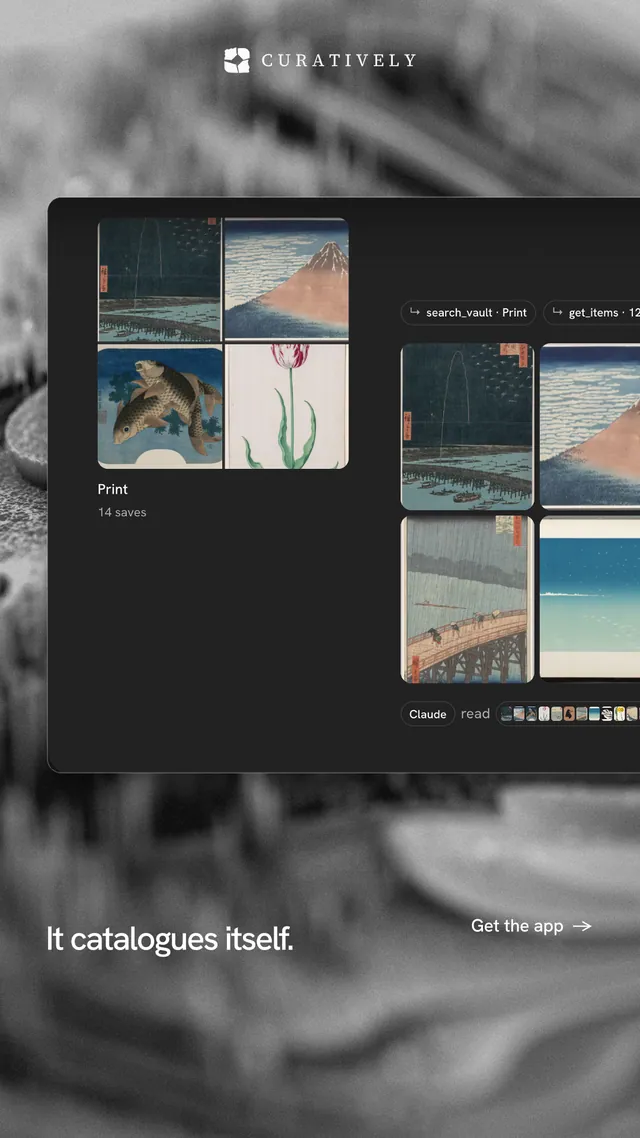Open the large fireworks bridge result image

[467, 427]
